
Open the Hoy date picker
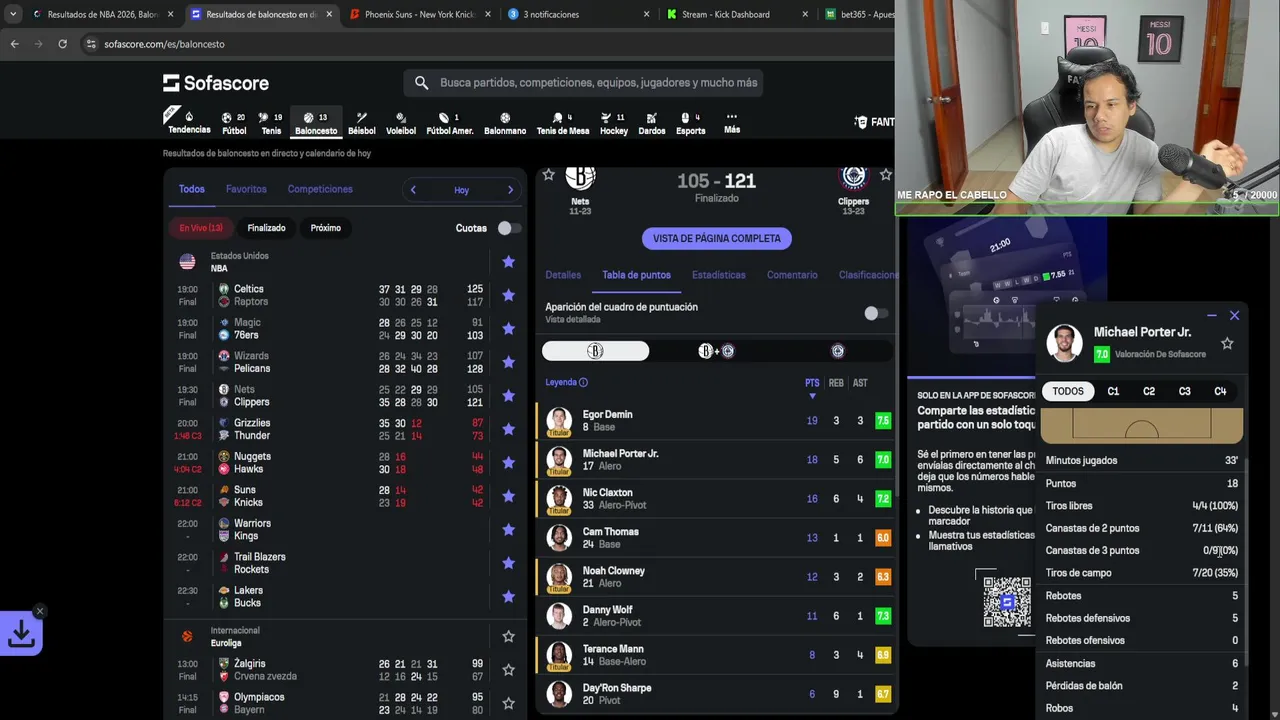(x=461, y=190)
